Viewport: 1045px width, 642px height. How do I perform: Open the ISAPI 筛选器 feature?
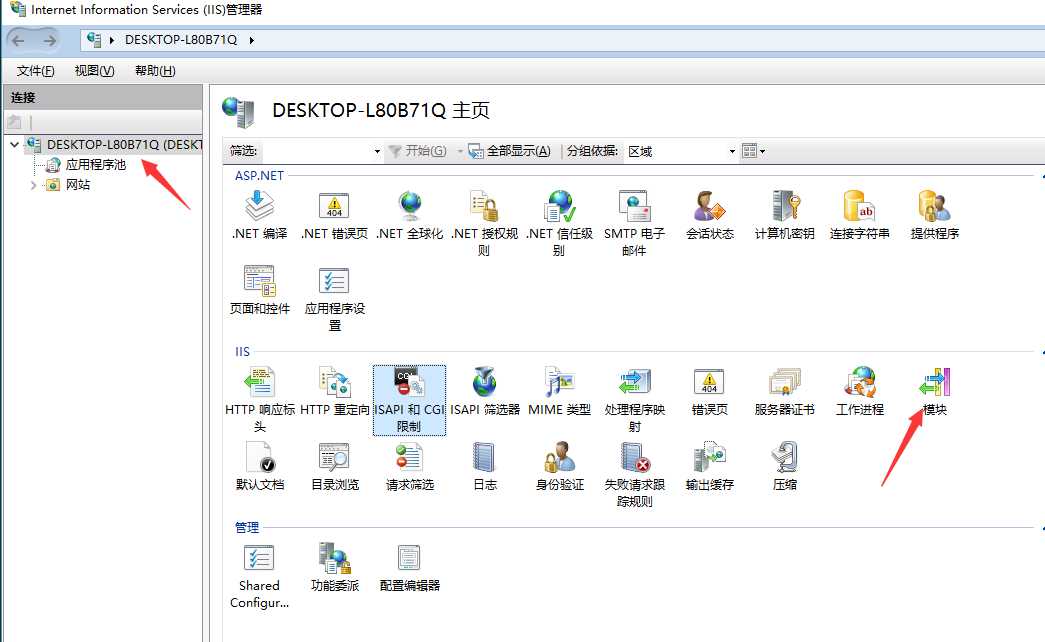point(485,392)
